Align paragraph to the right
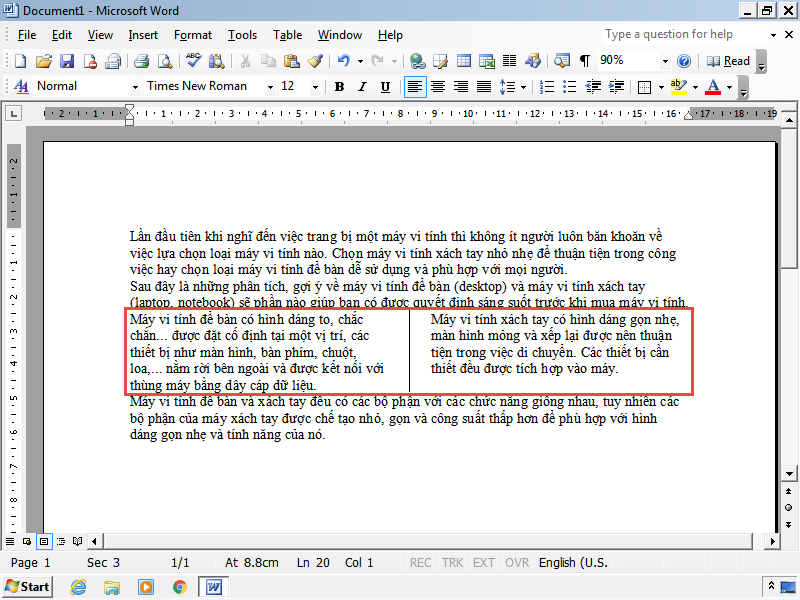 461,87
